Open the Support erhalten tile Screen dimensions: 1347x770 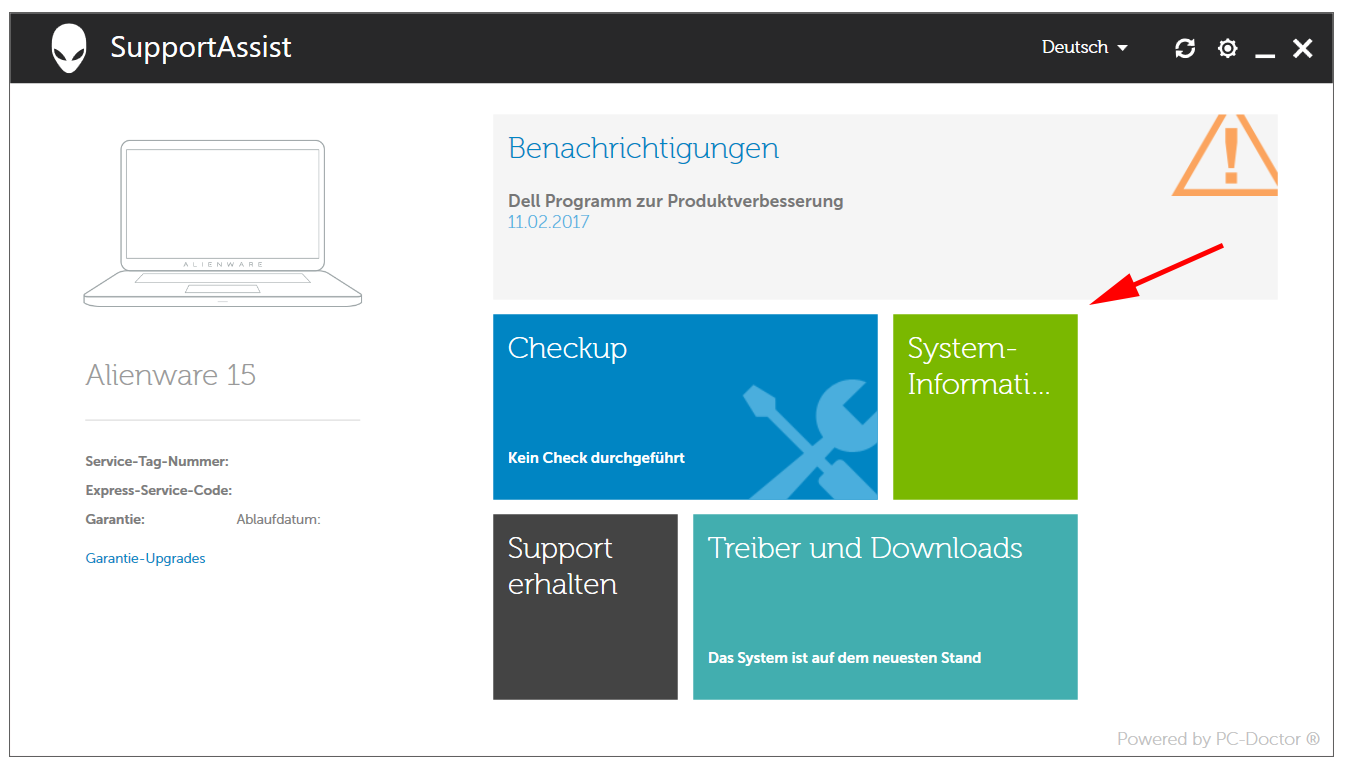click(585, 606)
